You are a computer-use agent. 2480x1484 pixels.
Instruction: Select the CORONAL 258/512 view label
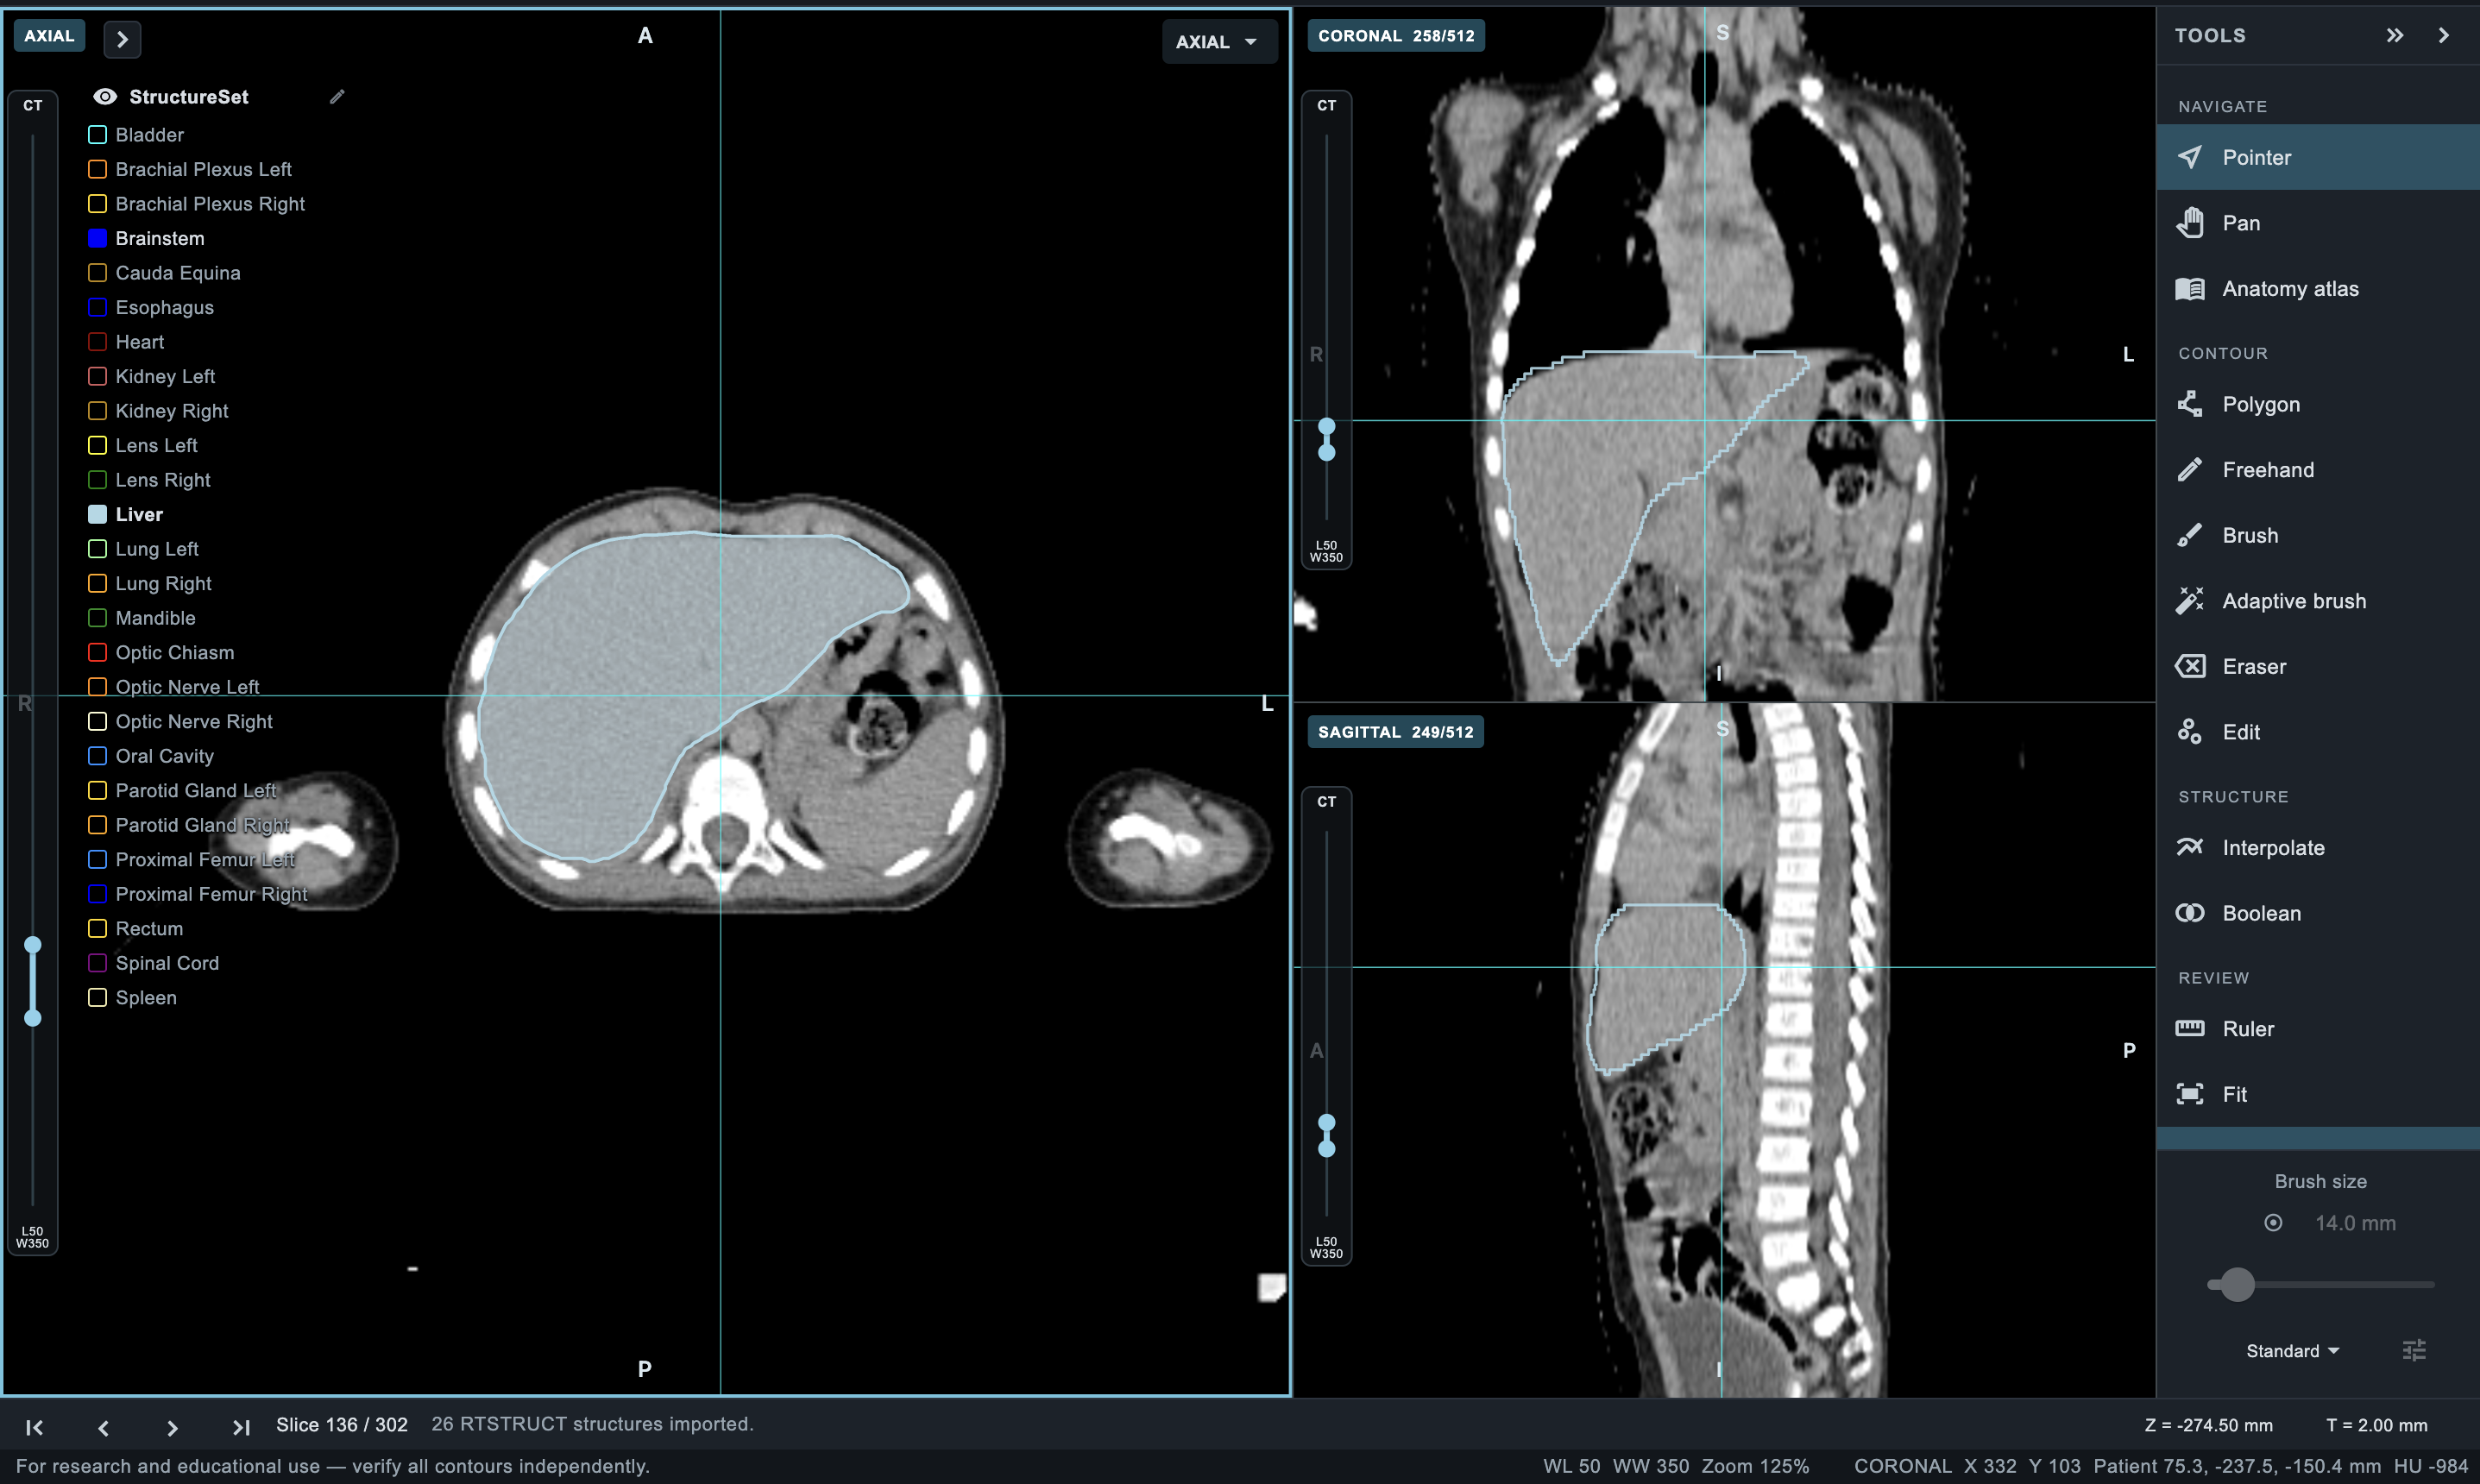tap(1396, 36)
